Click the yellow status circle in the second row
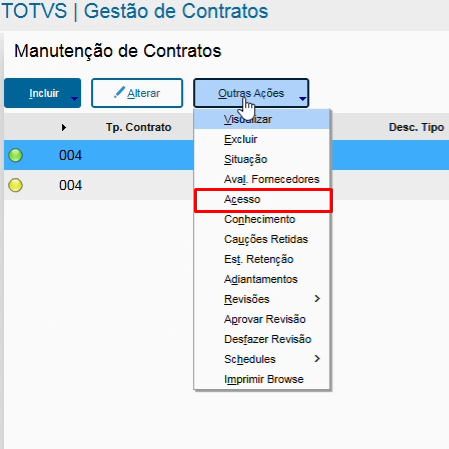 (x=15, y=185)
